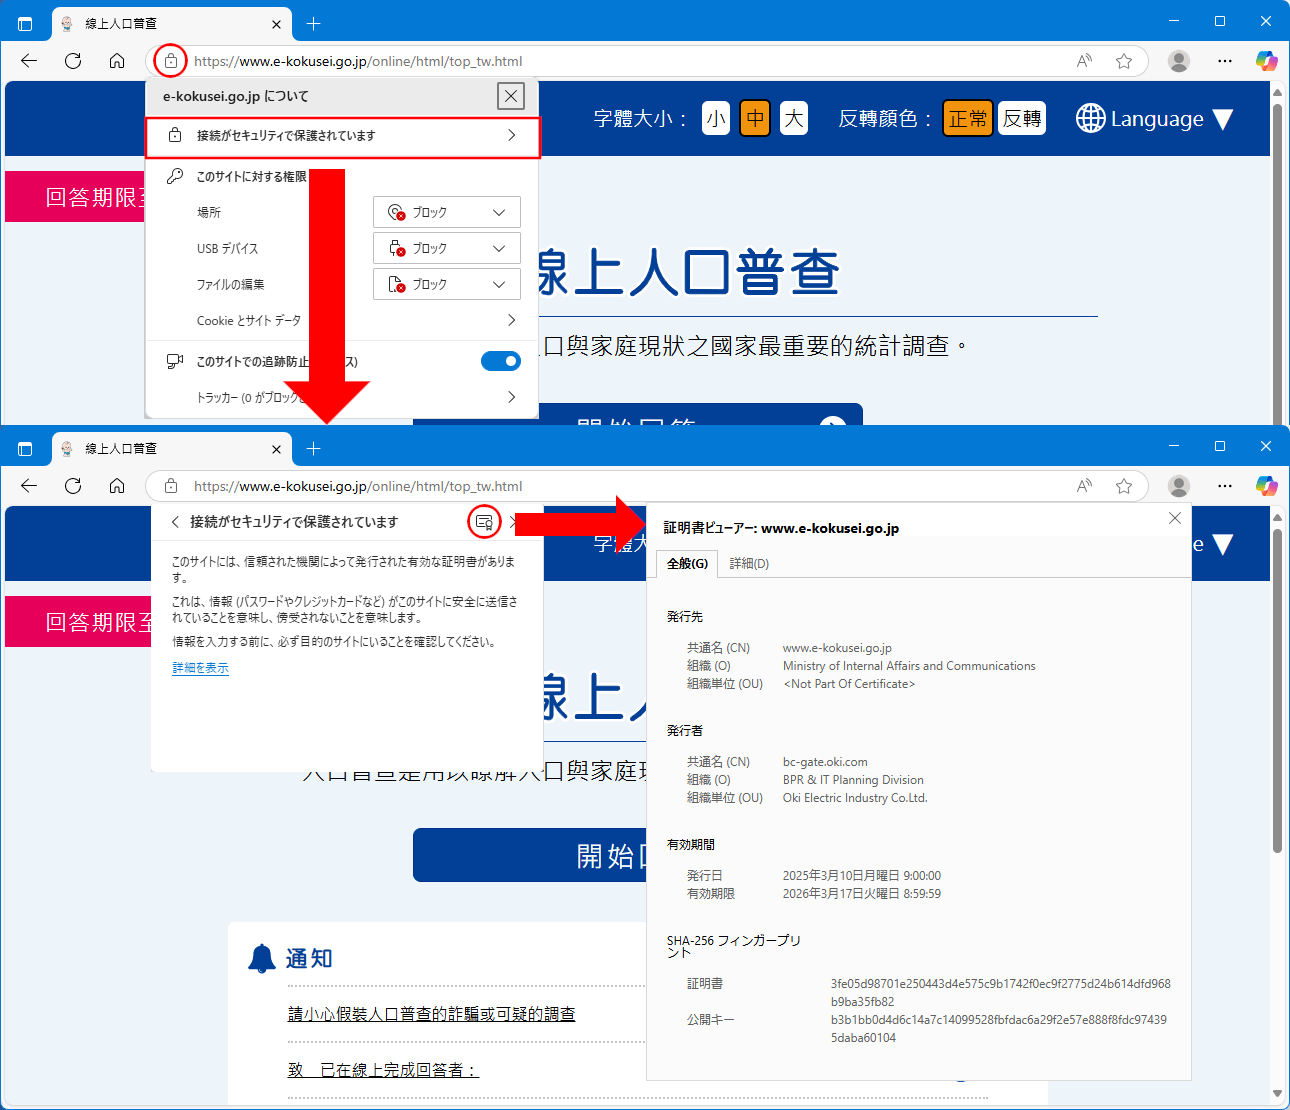Switch colors with the 反轉 button
The height and width of the screenshot is (1110, 1290).
(x=1021, y=118)
